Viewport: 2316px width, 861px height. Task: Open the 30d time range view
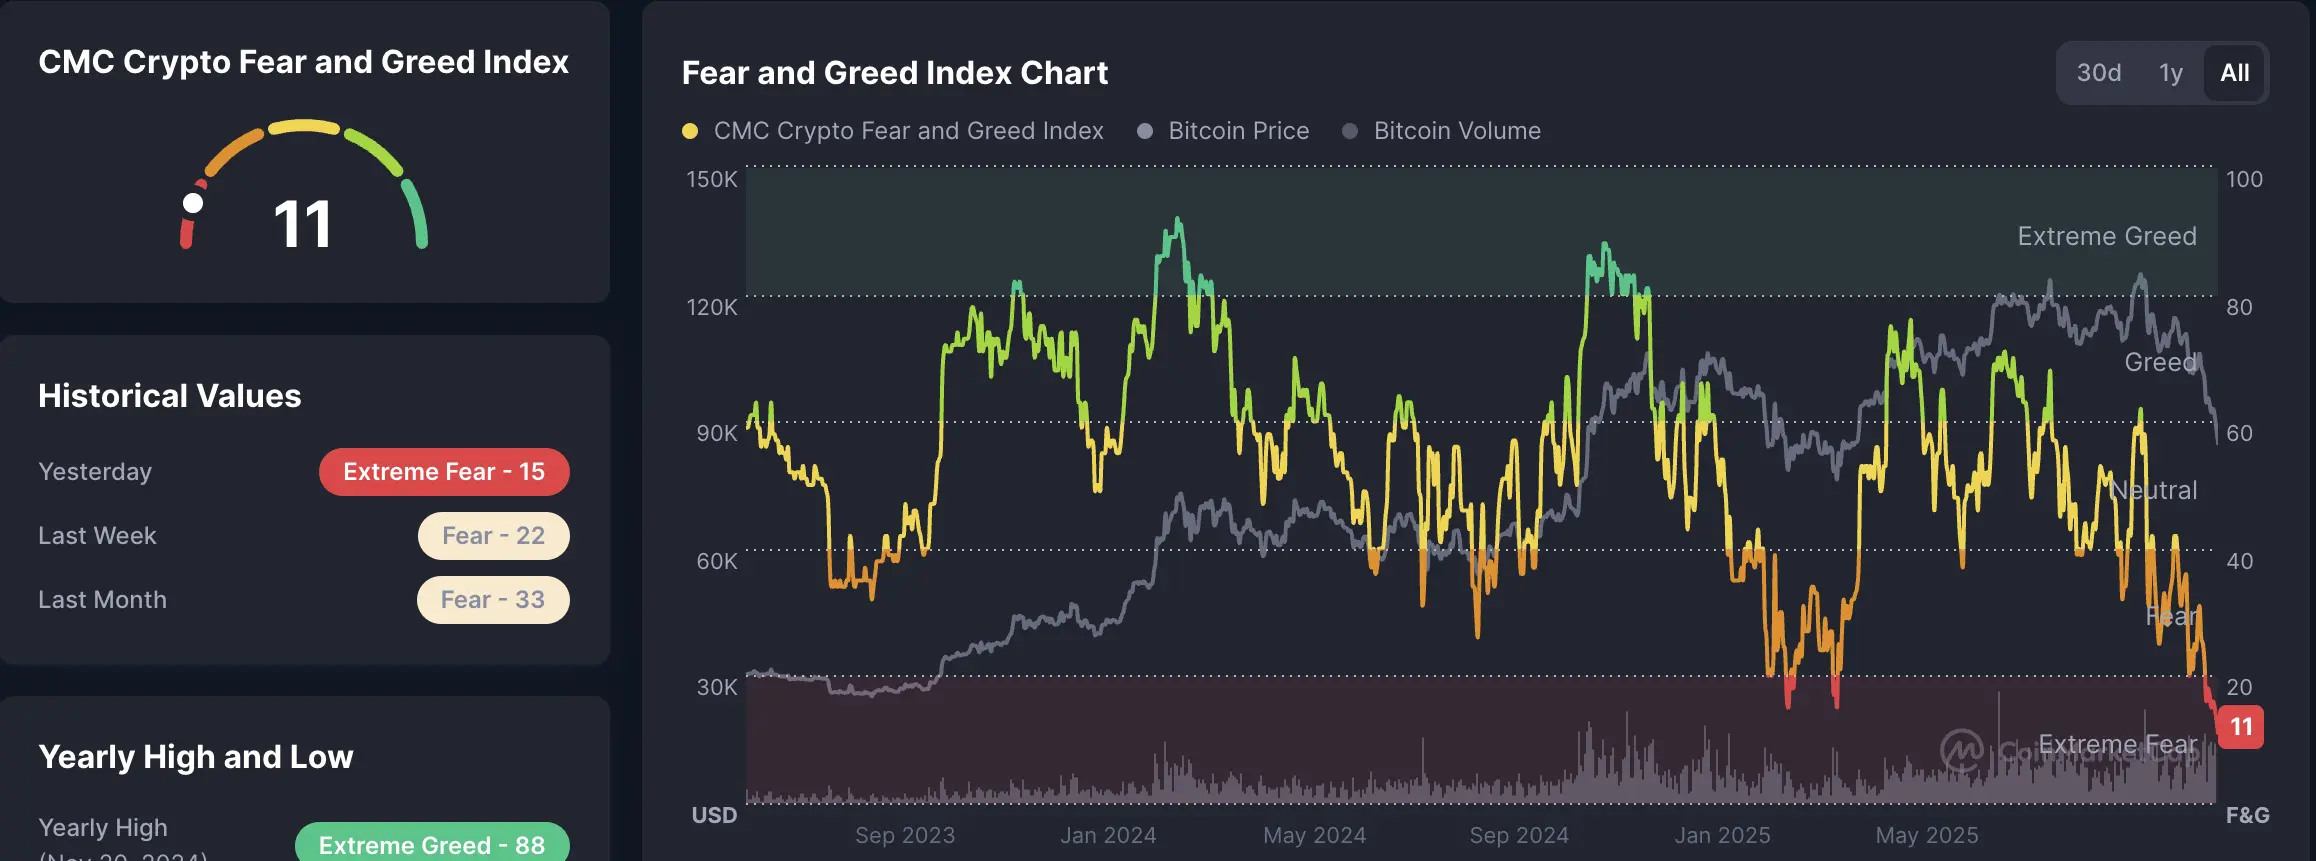(x=2098, y=72)
